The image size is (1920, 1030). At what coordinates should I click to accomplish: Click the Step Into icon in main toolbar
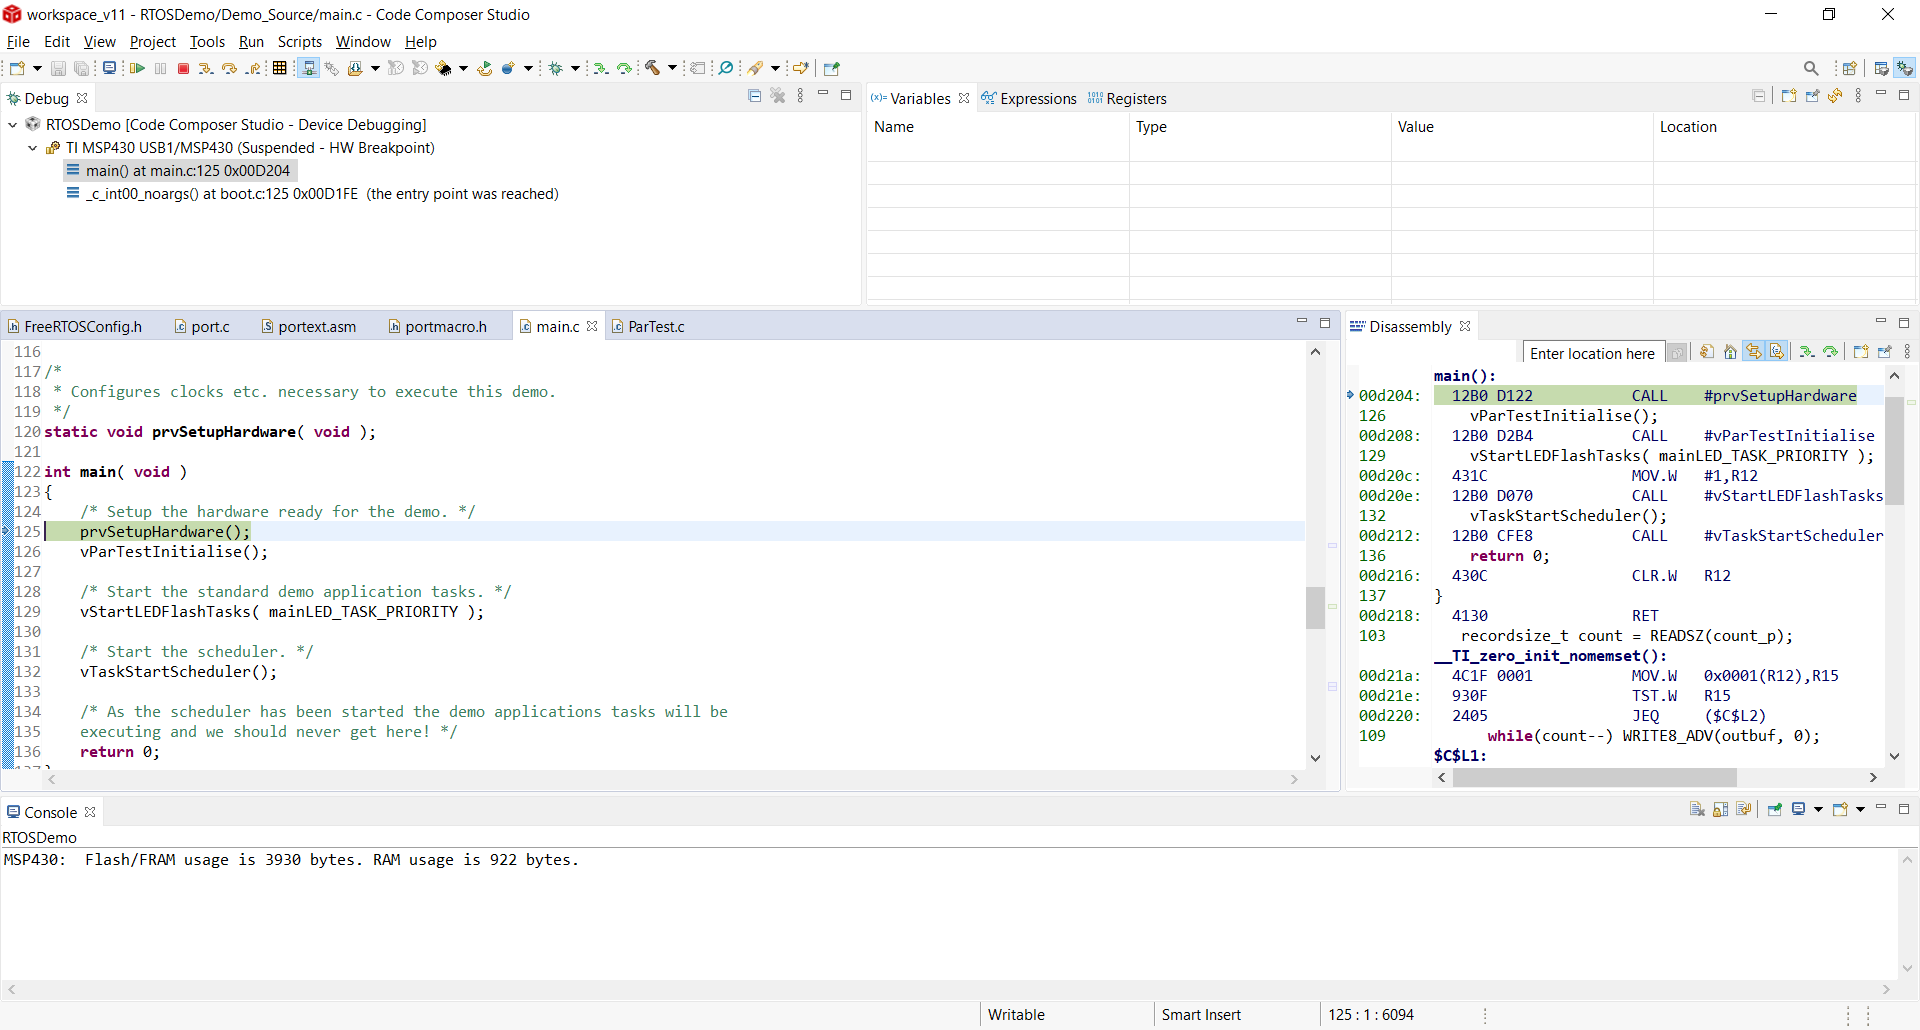(x=206, y=68)
